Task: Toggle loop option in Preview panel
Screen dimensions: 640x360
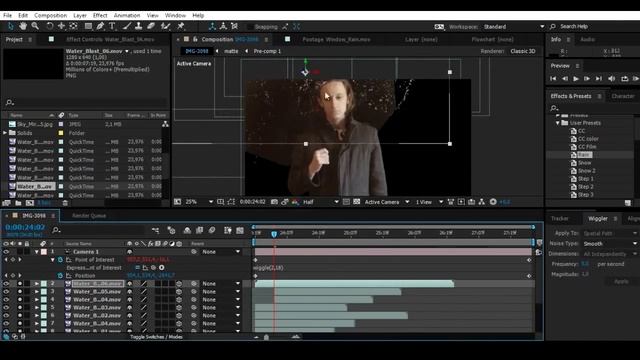Action: pos(624,78)
